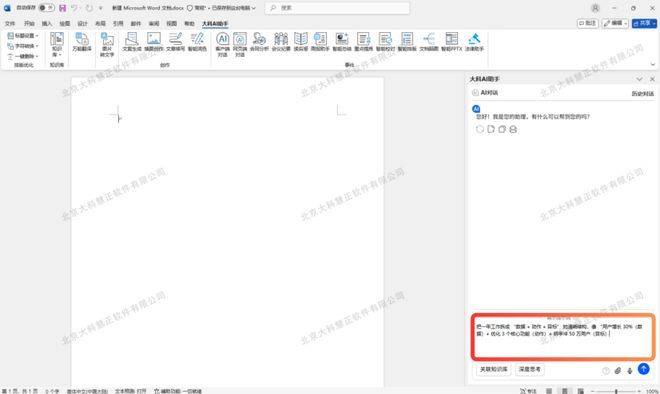Viewport: 660px width, 394px height.
Task: Select the AI对话 tab in assistant pane
Action: click(485, 93)
